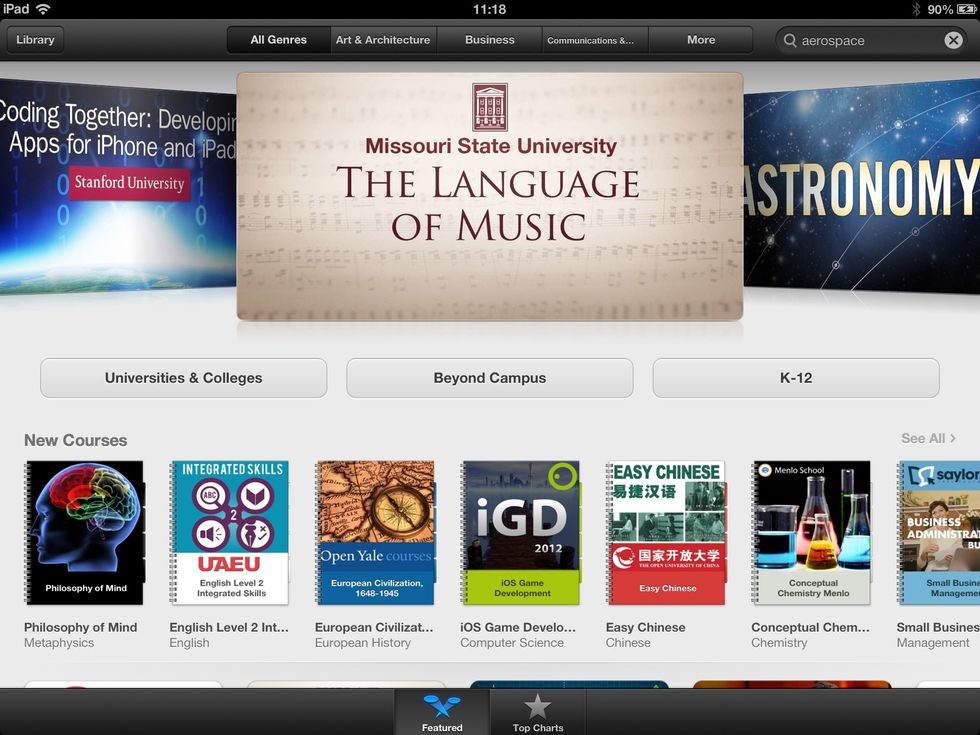This screenshot has width=980, height=735.
Task: Tap the Philosophy of Mind title text
Action: click(x=81, y=628)
